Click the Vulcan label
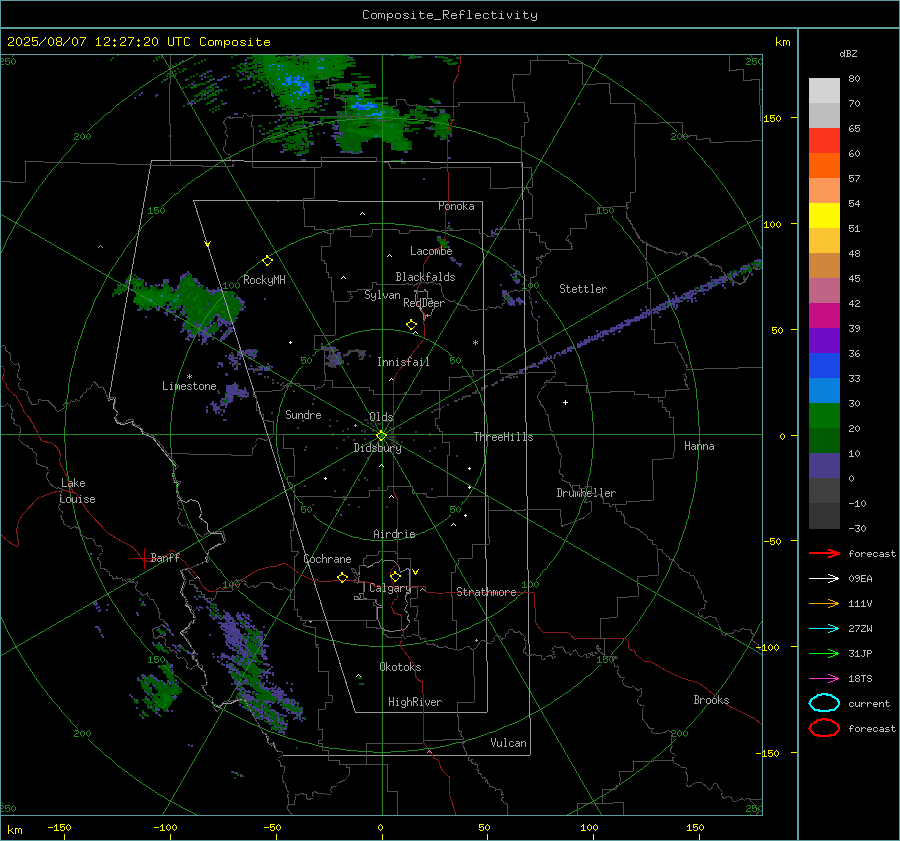The width and height of the screenshot is (900, 841). click(508, 743)
